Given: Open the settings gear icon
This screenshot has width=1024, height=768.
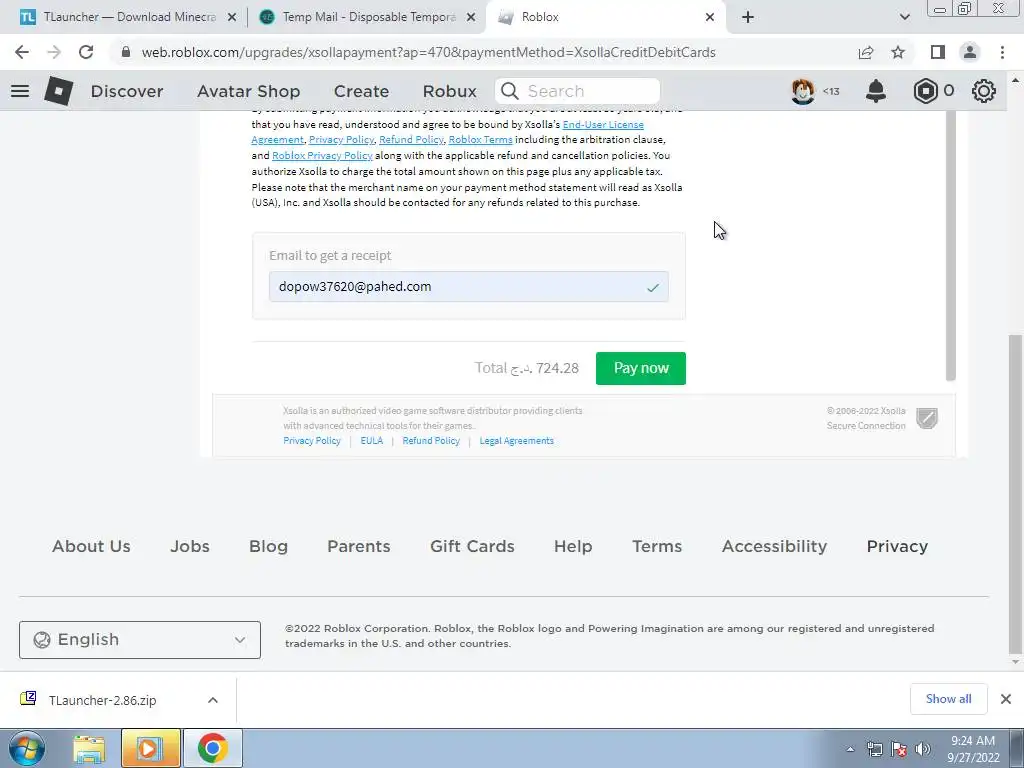Looking at the screenshot, I should pos(984,91).
